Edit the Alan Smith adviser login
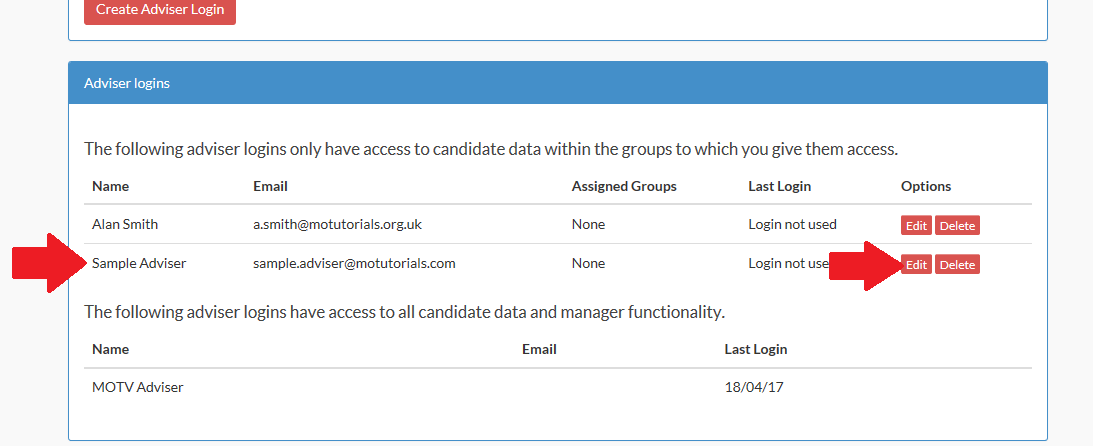The image size is (1093, 446). click(x=916, y=225)
